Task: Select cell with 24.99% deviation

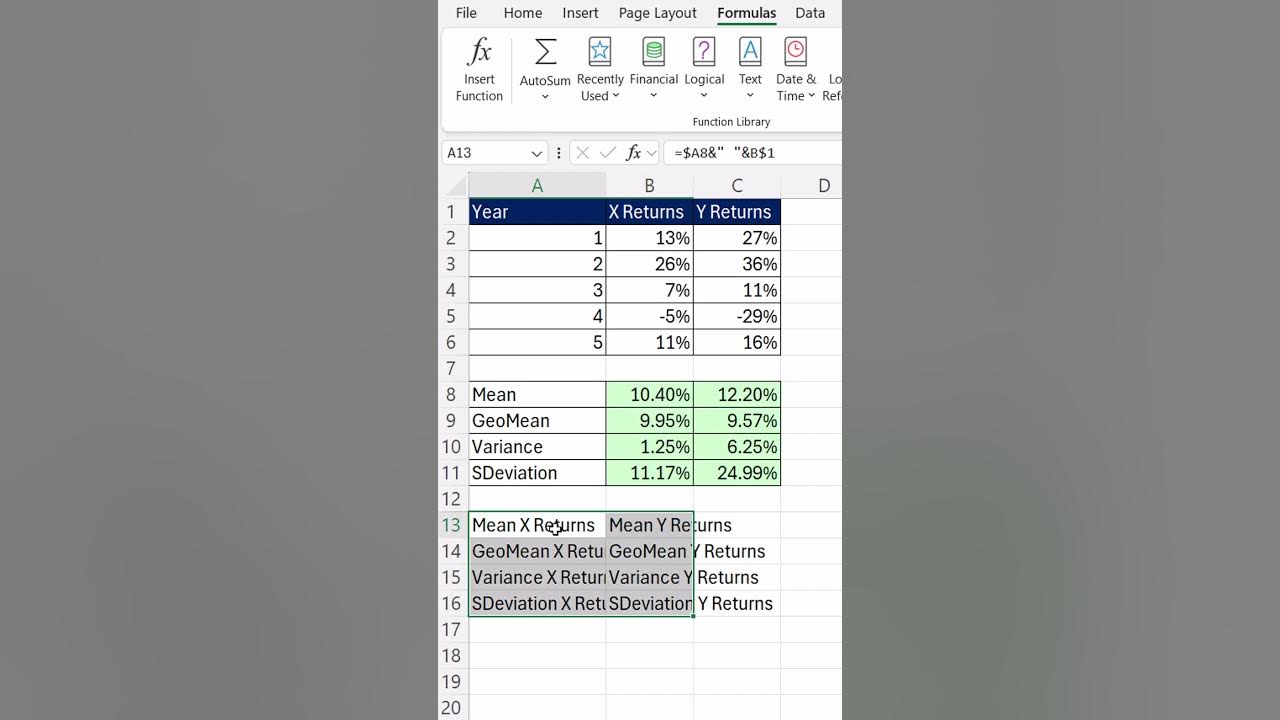Action: click(737, 472)
